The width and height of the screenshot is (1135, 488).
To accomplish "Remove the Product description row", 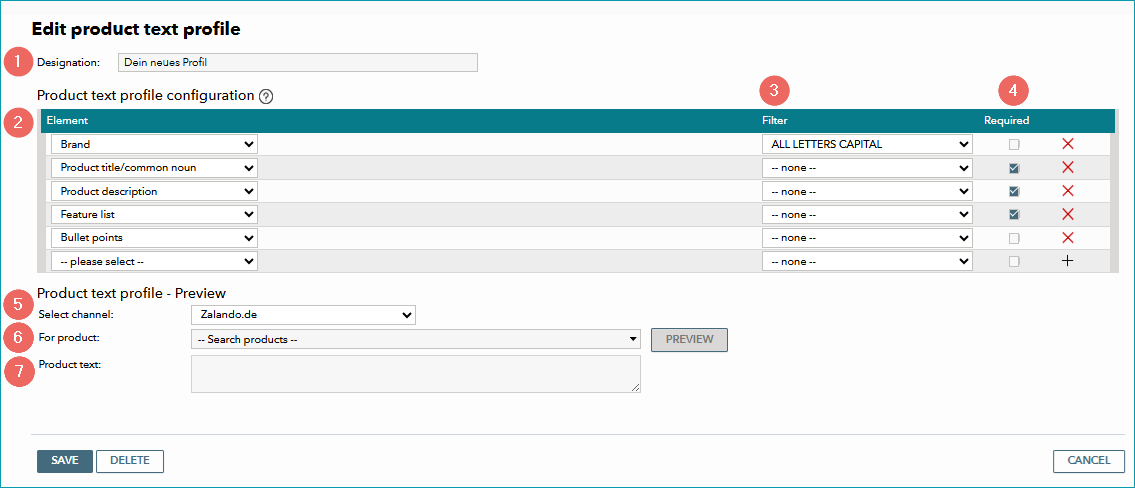I will (1067, 191).
